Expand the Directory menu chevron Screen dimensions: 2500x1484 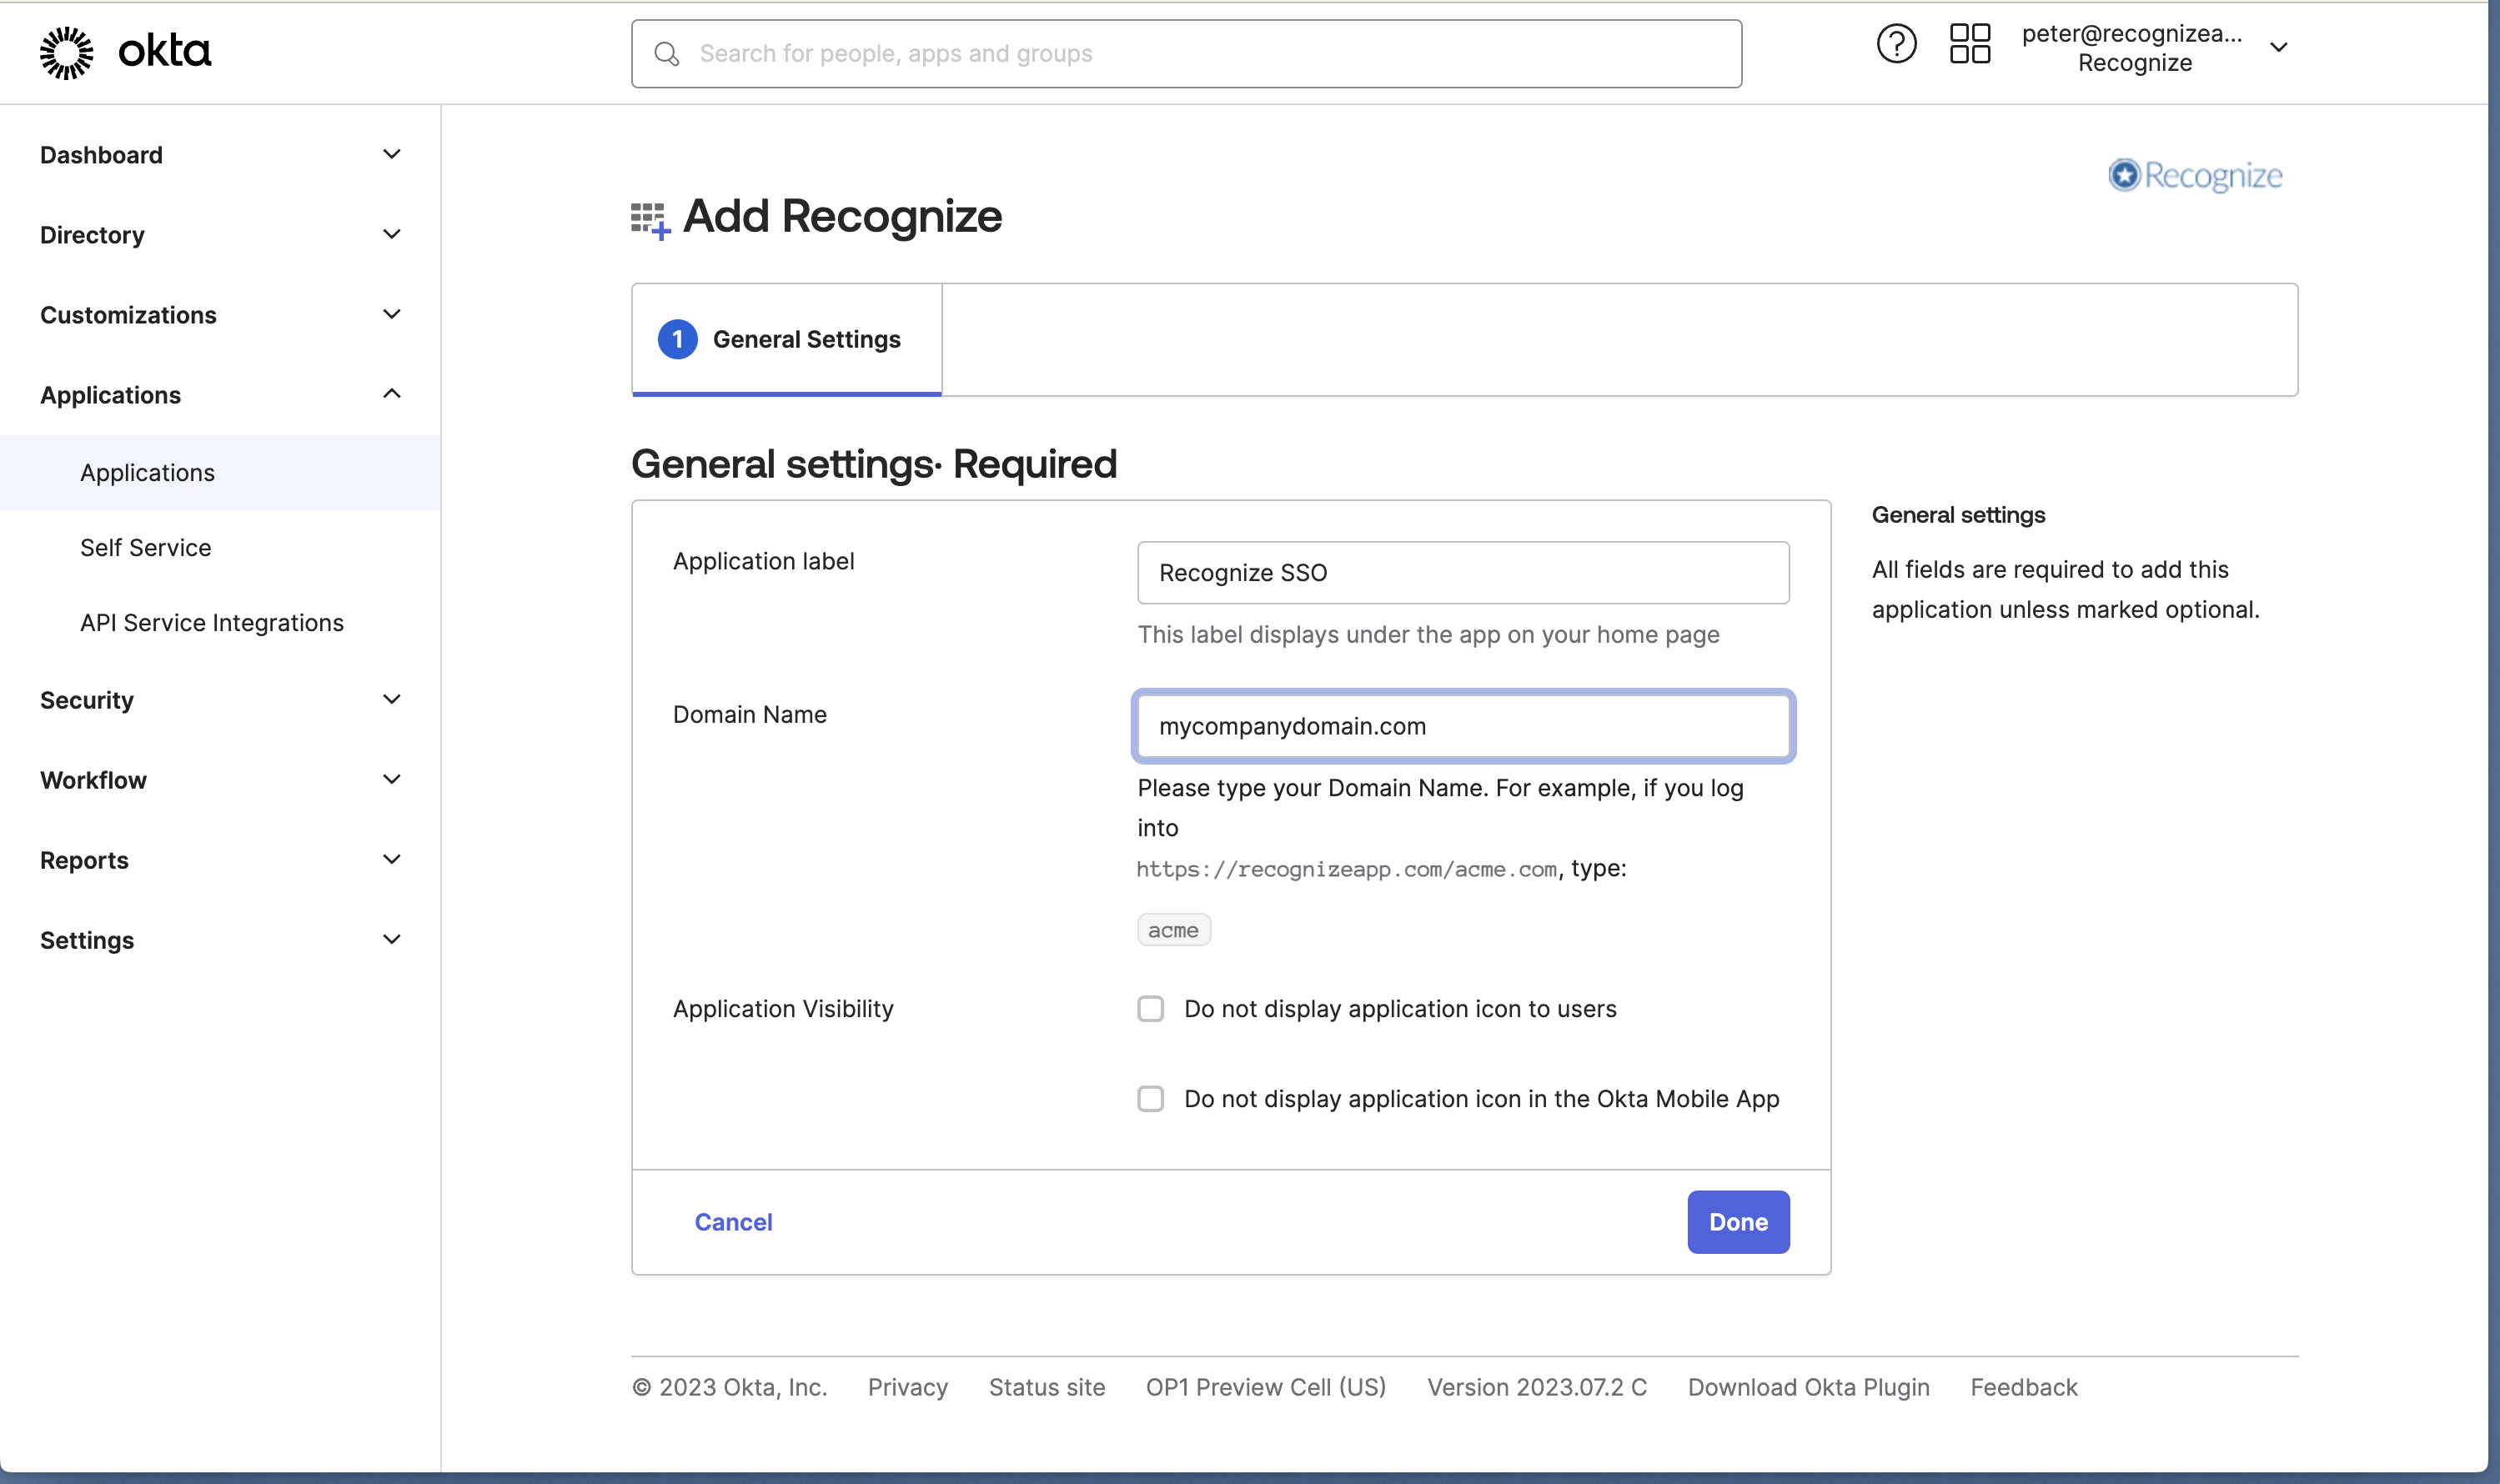[x=392, y=234]
